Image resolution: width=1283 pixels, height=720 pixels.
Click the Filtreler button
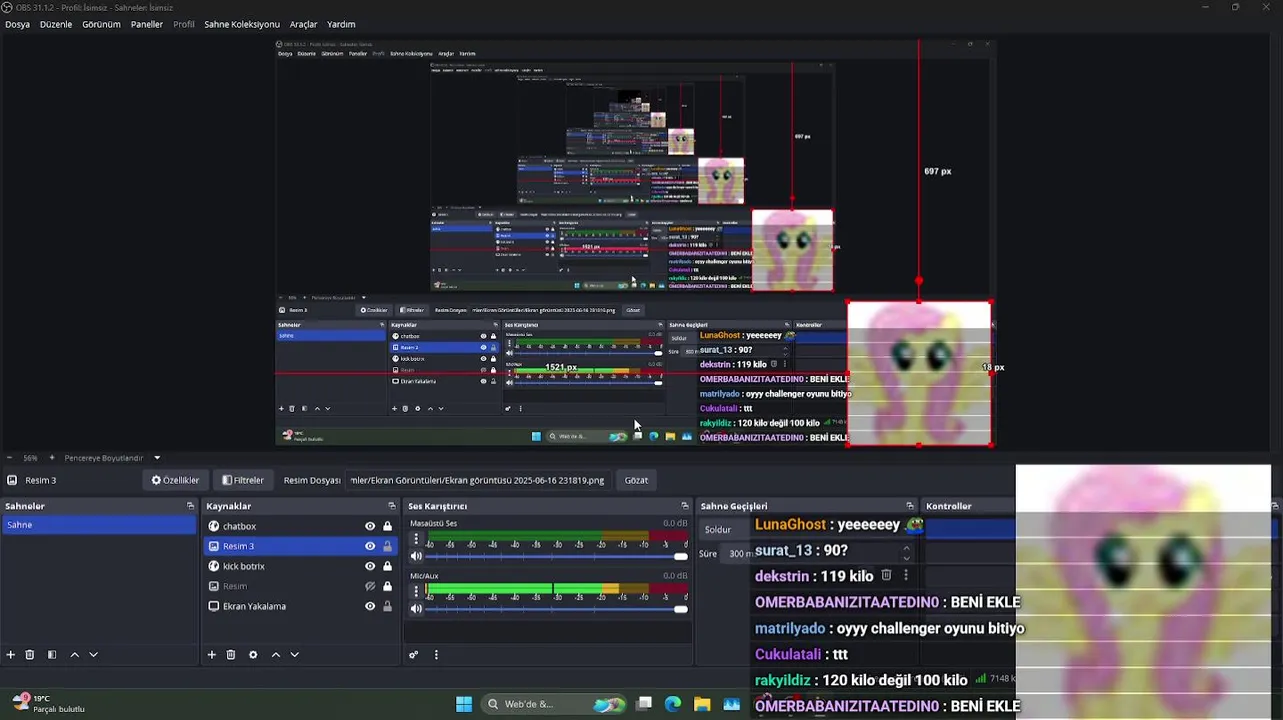click(243, 480)
